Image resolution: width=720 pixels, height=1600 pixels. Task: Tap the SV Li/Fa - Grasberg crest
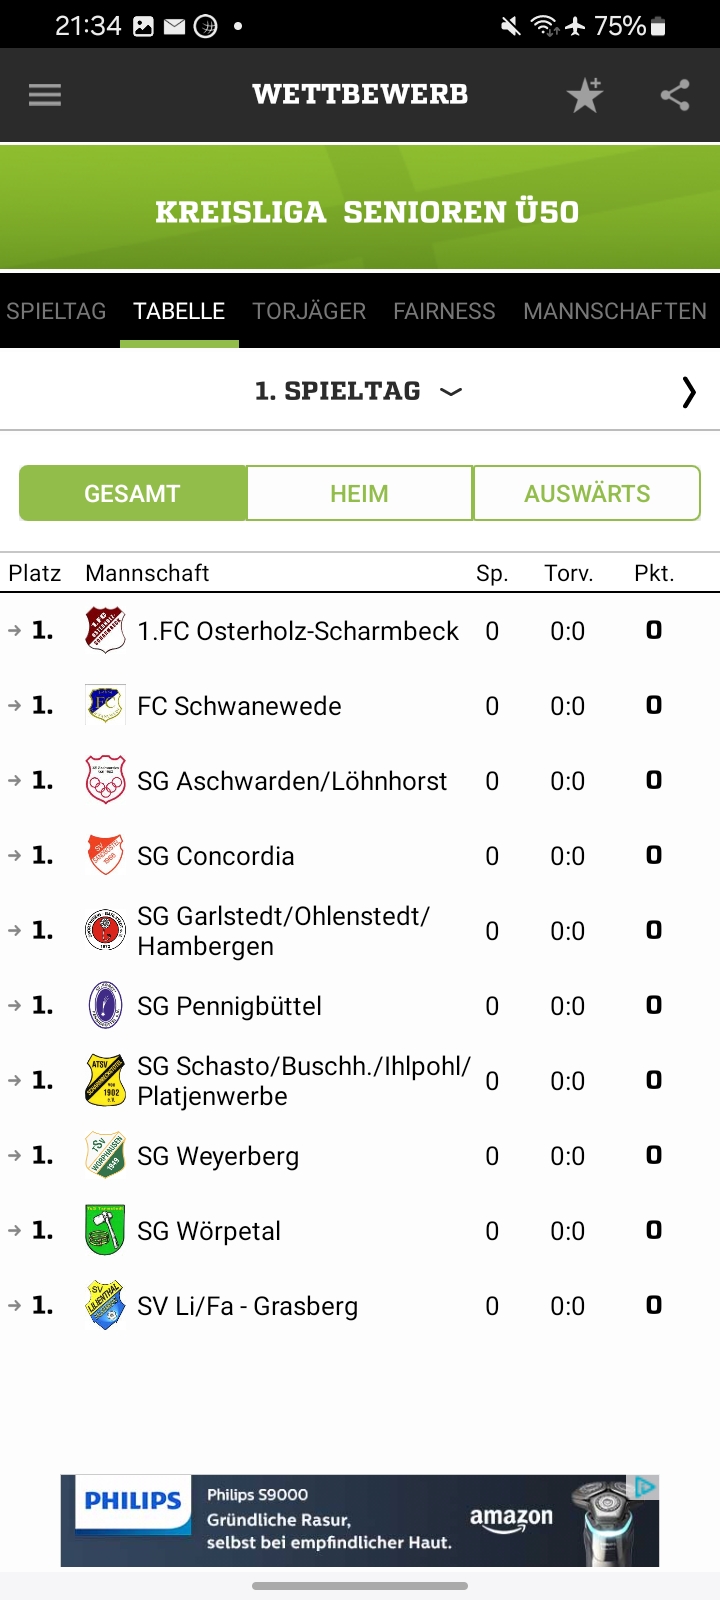click(x=105, y=1305)
